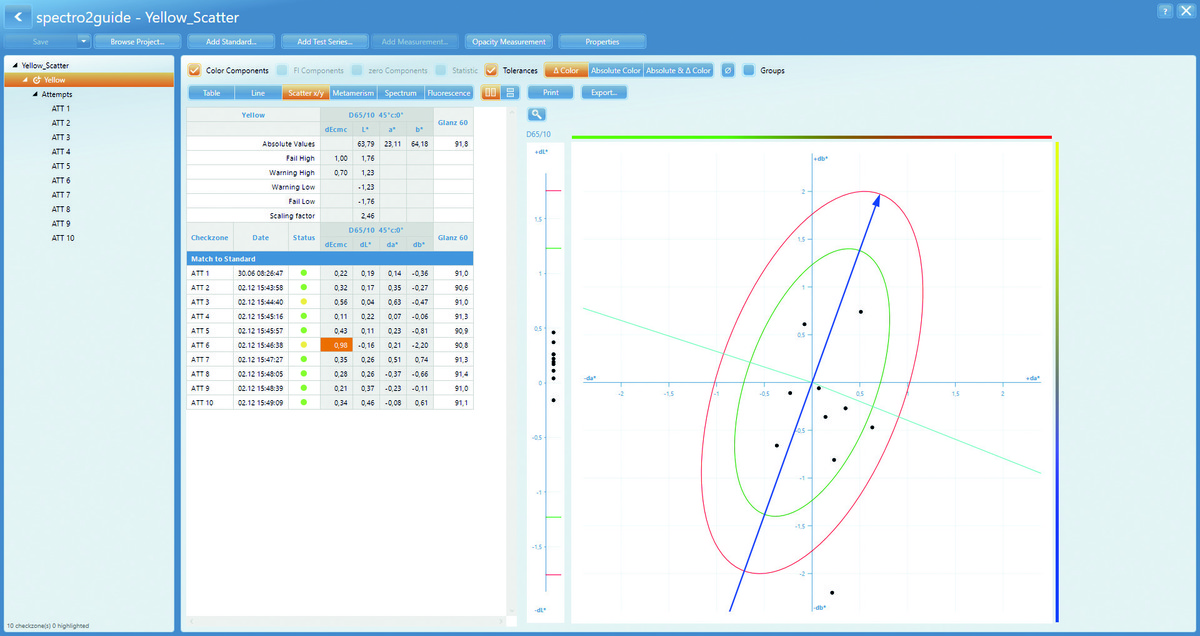1200x636 pixels.
Task: Click the green-to-red gradient bar above chart
Action: coord(811,137)
